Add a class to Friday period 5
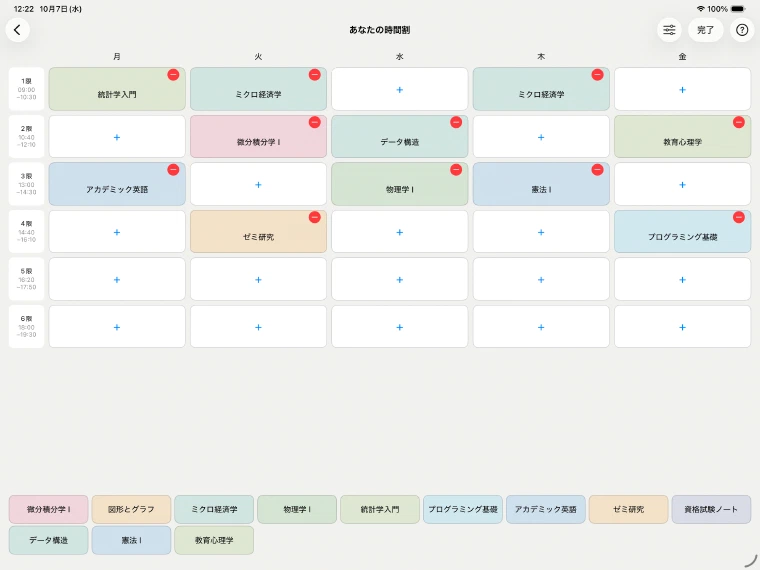Screen dimensions: 760x570 point(682,279)
